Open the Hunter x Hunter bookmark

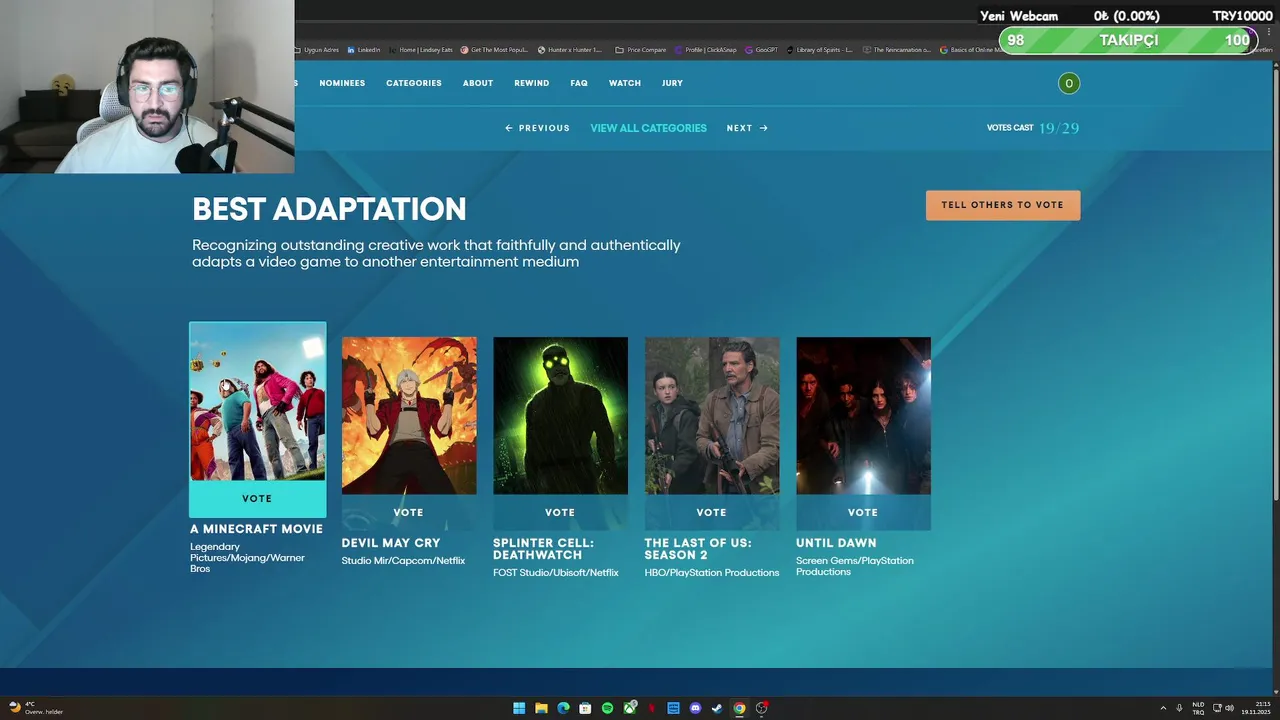570,50
